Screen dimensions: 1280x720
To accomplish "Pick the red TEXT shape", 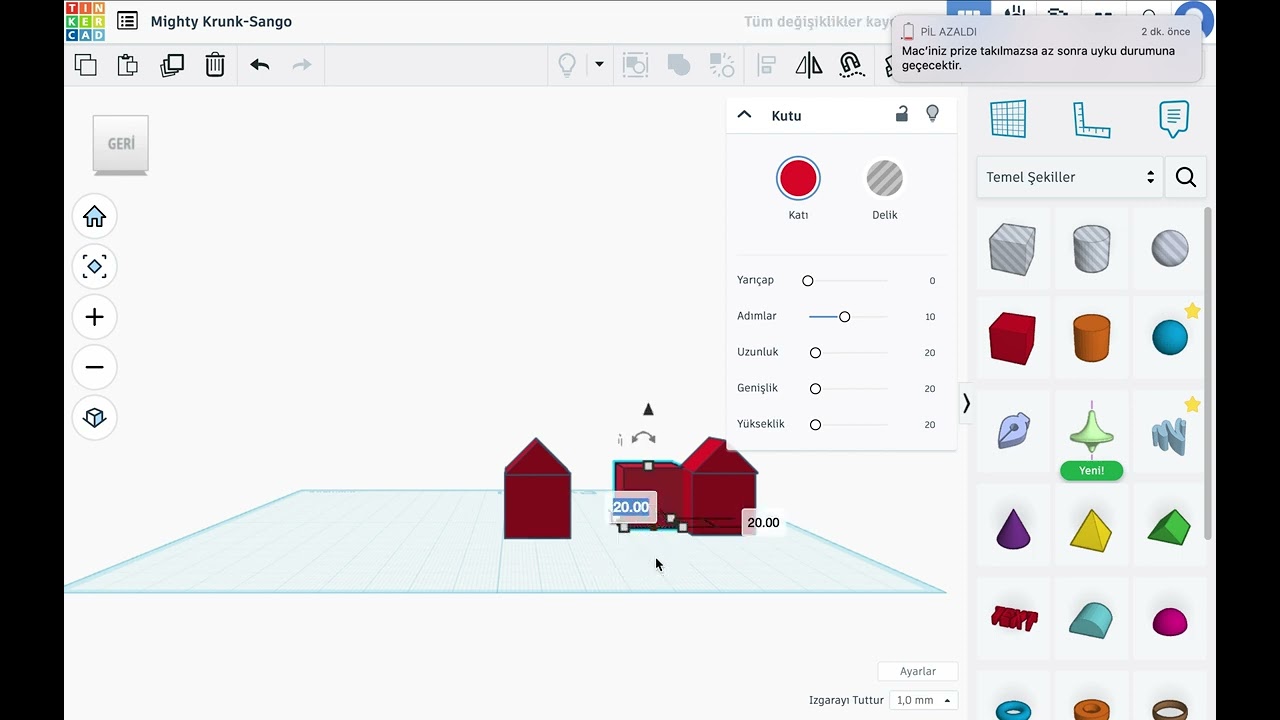I will point(1013,618).
